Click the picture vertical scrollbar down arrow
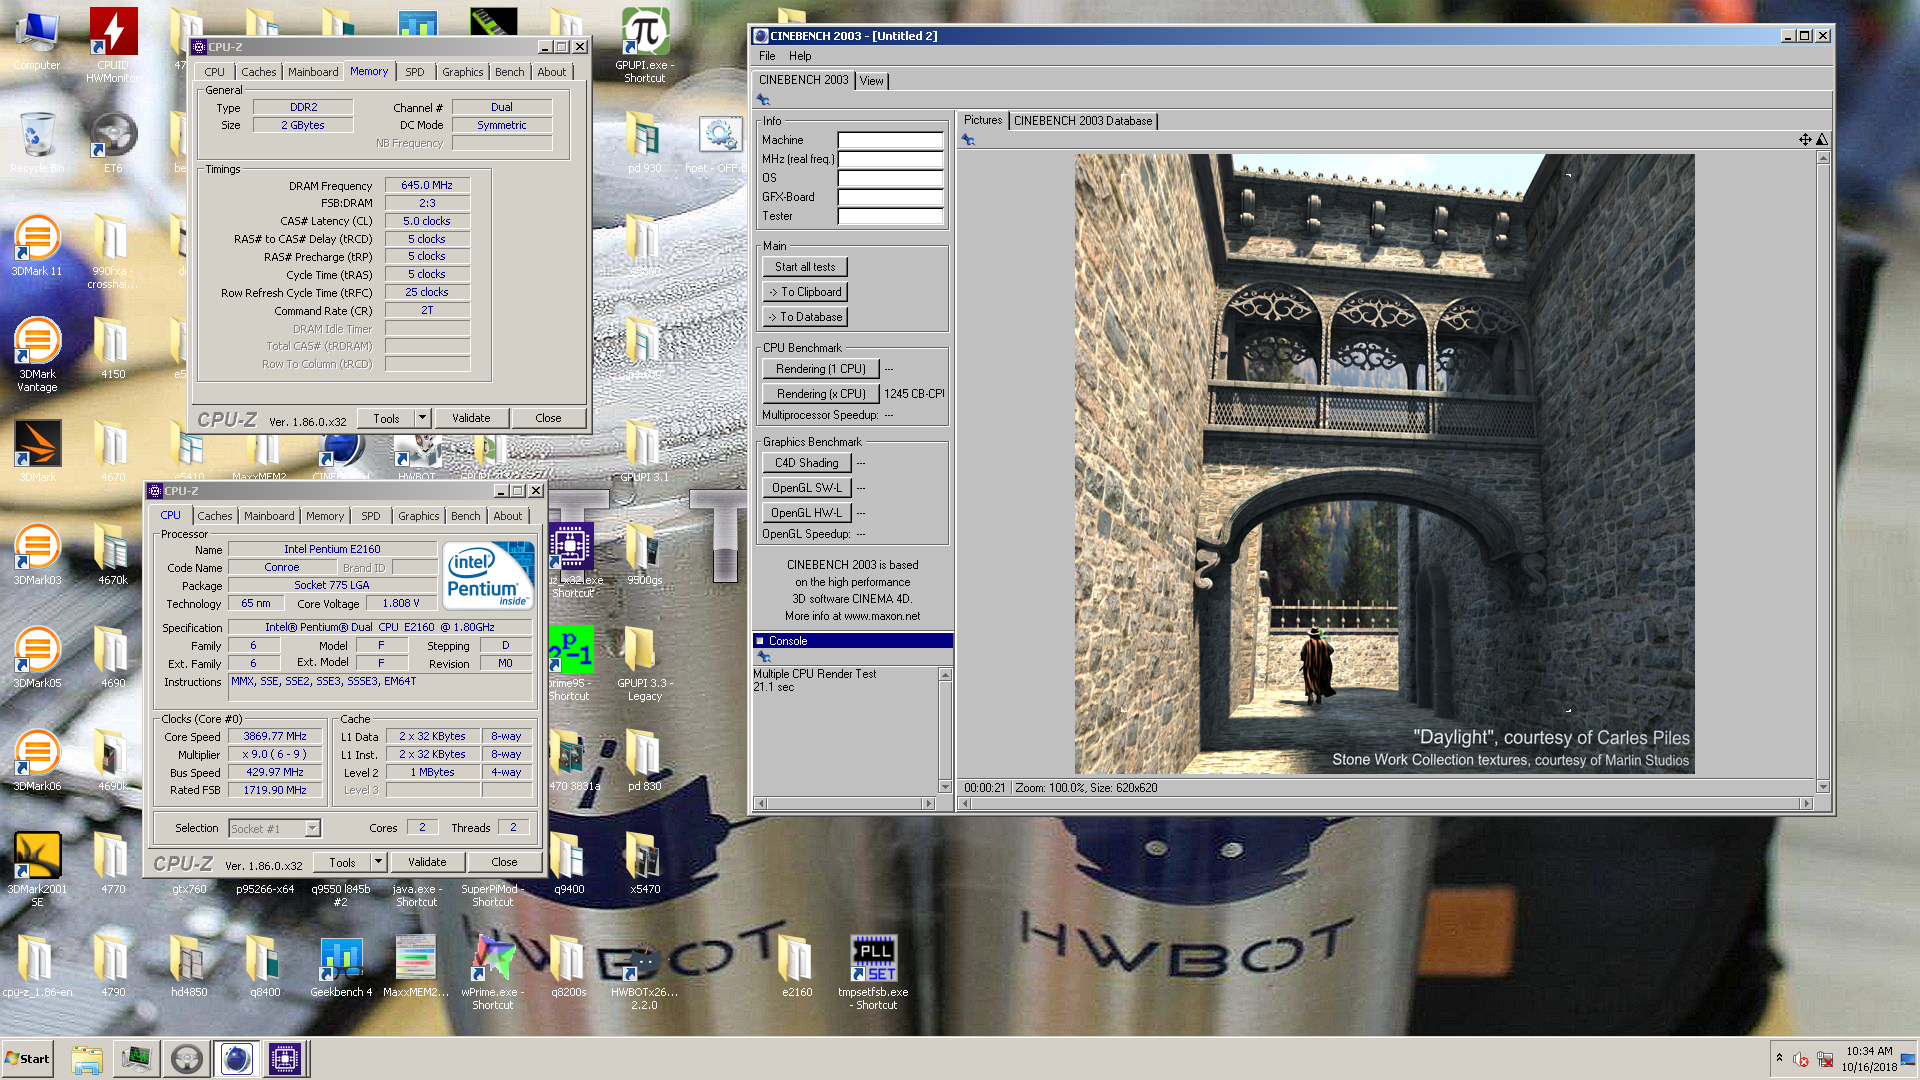The height and width of the screenshot is (1080, 1920). [x=1823, y=787]
